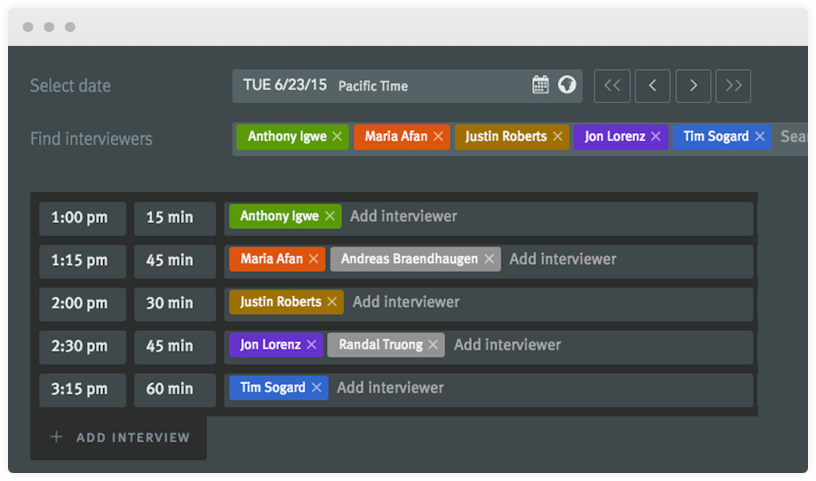Remove Tim Sogard from 3:15 pm interview
Viewport: 816px width, 481px height.
pos(317,388)
